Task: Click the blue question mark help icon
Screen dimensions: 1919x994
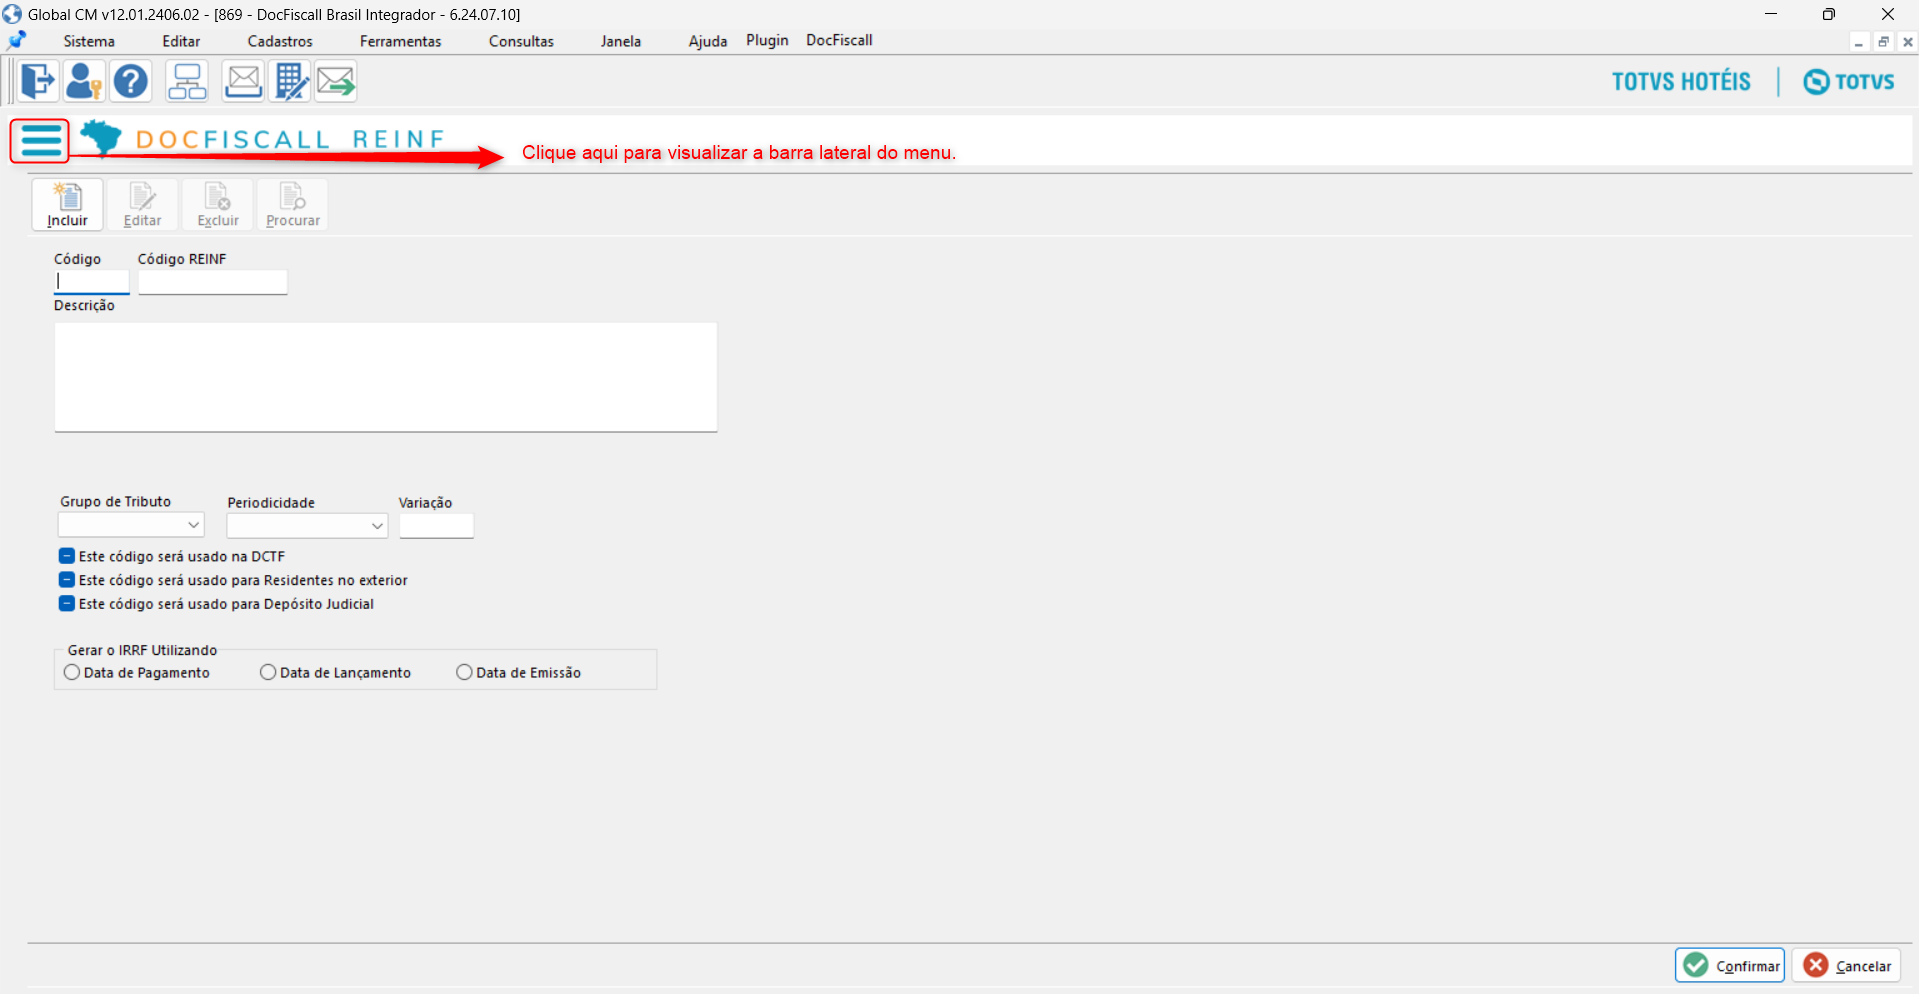Action: (x=130, y=81)
